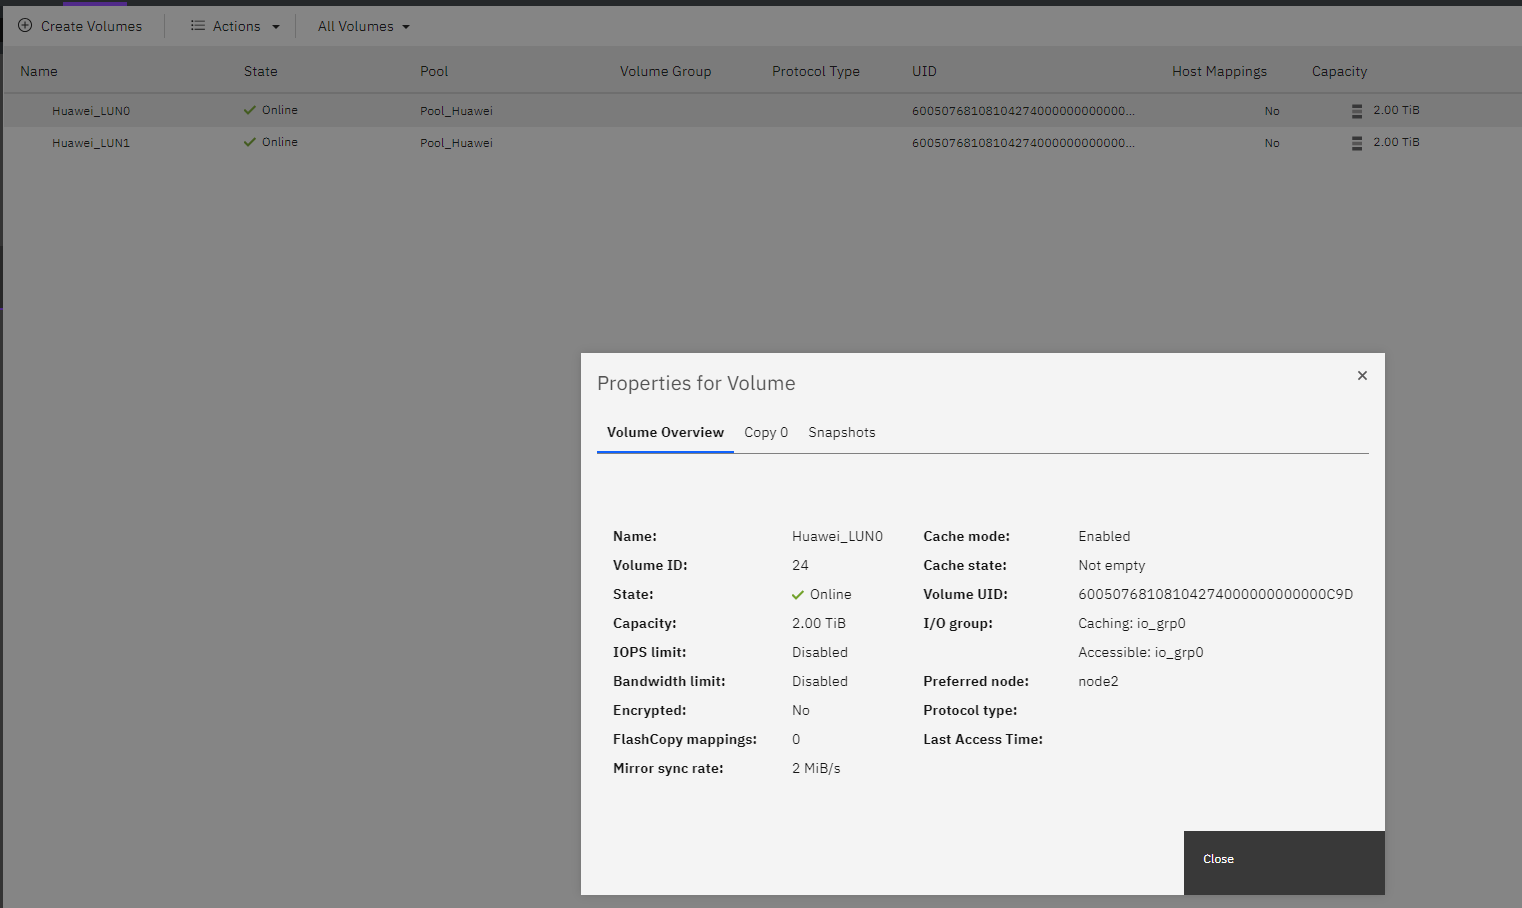Click the green State checkmark in properties dialog
Image resolution: width=1522 pixels, height=908 pixels.
[798, 595]
